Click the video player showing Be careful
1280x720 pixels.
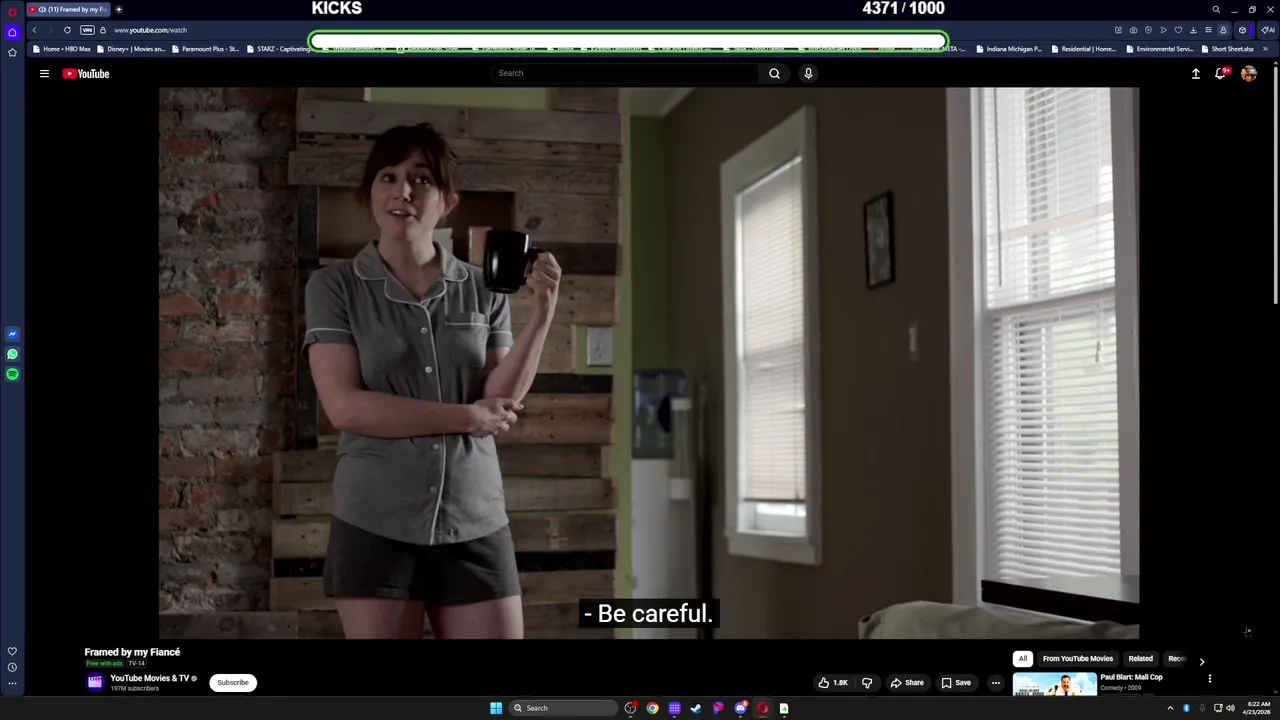point(648,362)
